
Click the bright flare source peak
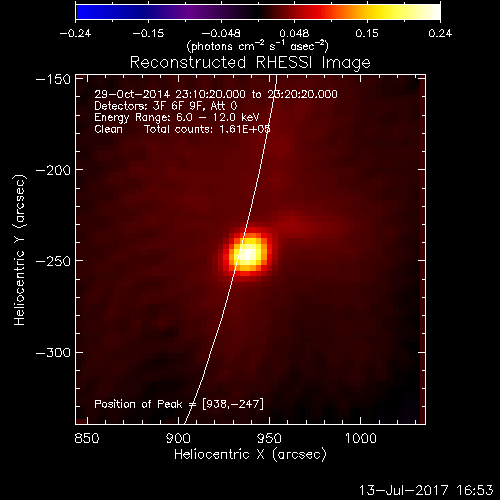tap(247, 253)
